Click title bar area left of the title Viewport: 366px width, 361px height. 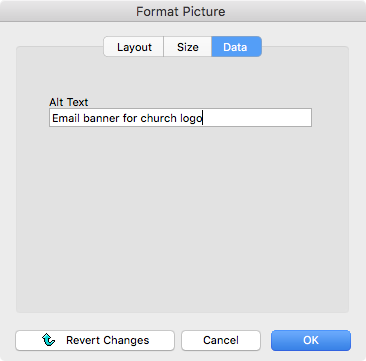[67, 12]
